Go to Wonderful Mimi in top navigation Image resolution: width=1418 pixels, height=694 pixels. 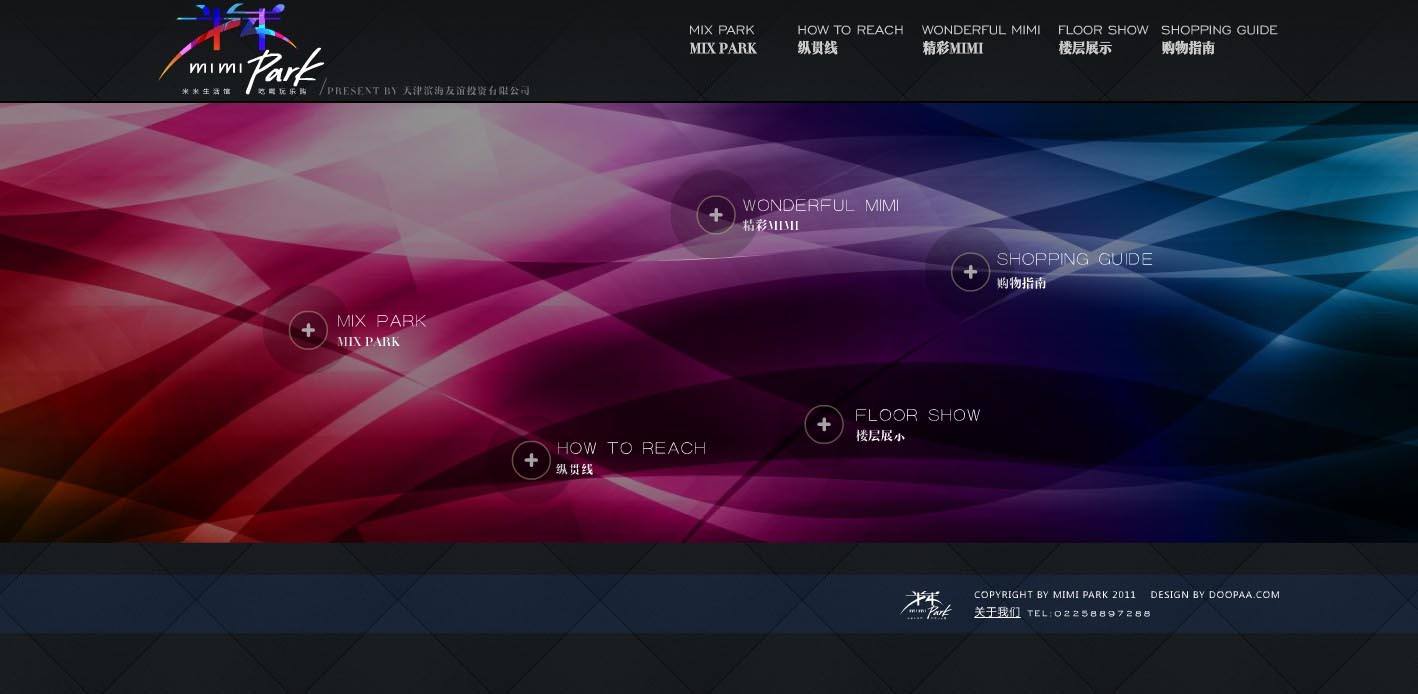[x=980, y=39]
